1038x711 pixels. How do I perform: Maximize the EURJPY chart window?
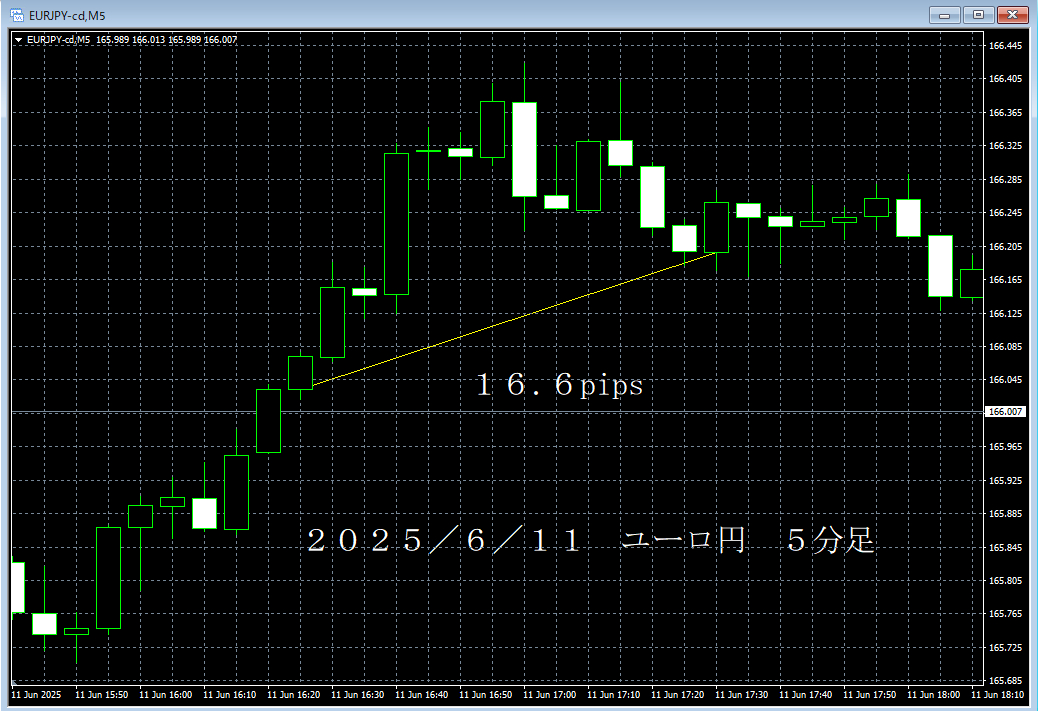[x=978, y=14]
